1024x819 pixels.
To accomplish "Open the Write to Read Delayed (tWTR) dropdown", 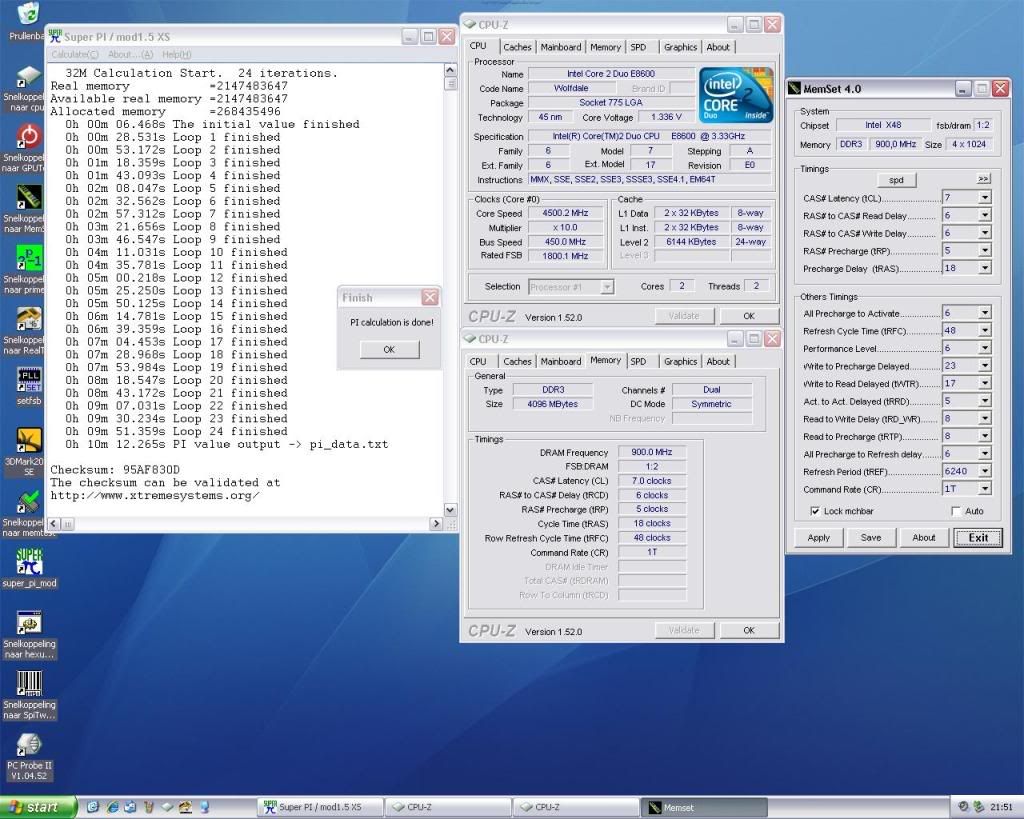I will pyautogui.click(x=984, y=383).
